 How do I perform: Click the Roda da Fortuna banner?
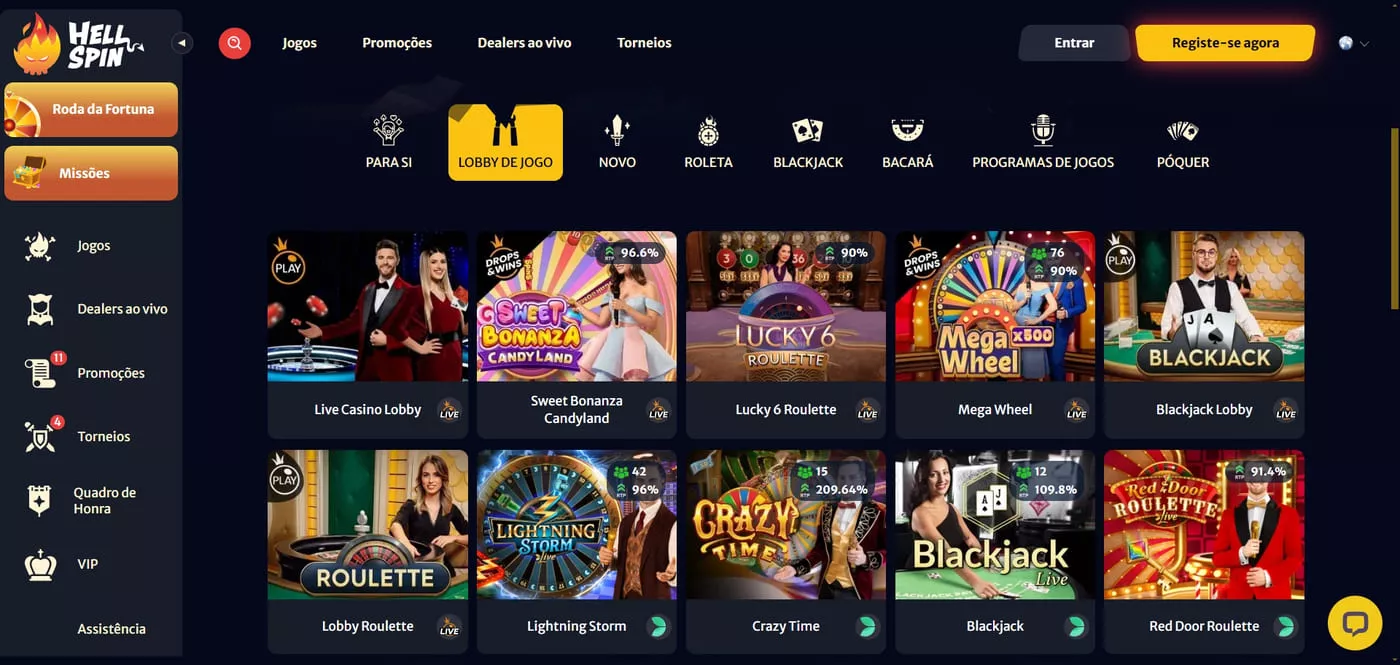pos(91,109)
